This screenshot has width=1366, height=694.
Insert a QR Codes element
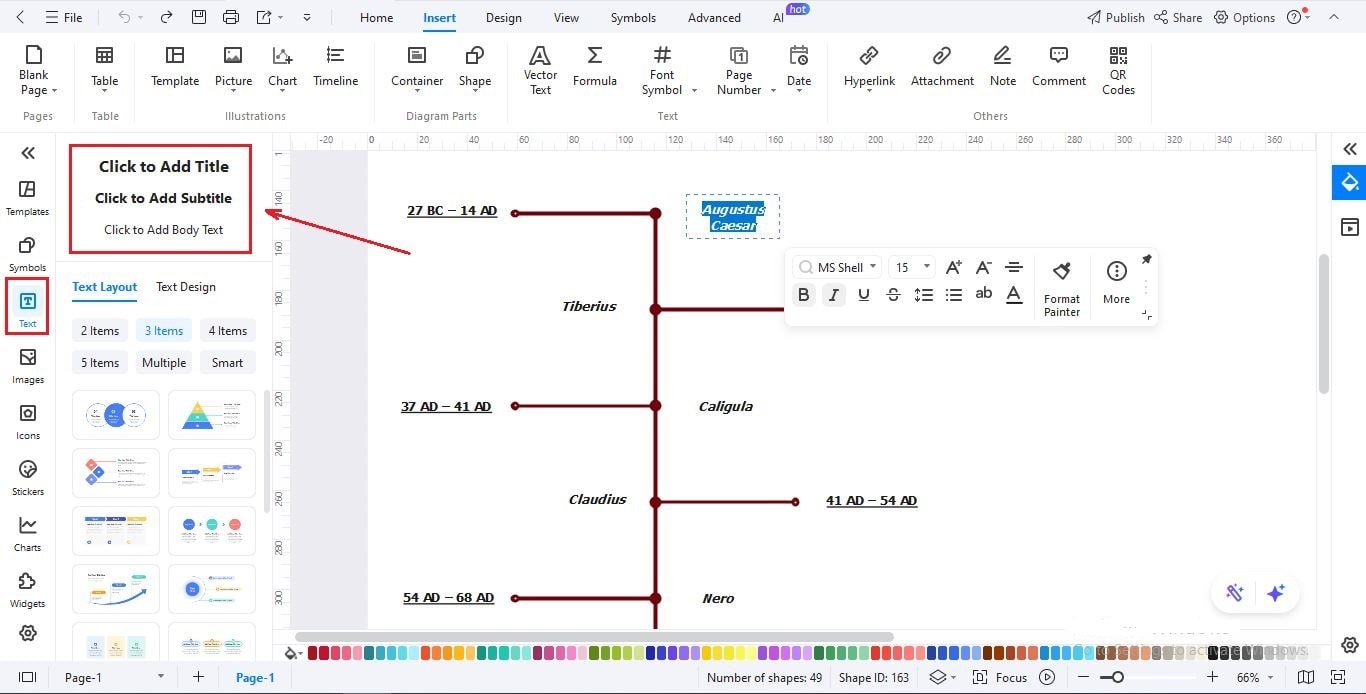[x=1117, y=70]
